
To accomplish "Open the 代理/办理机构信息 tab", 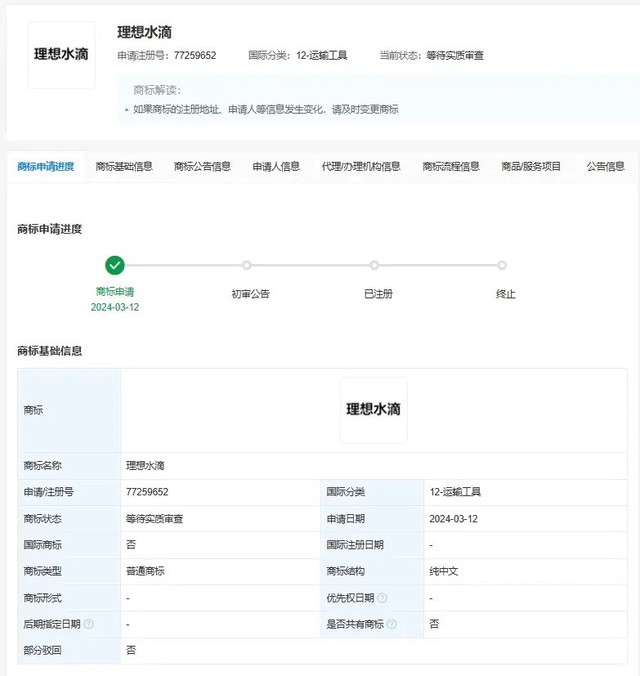I will 361,166.
